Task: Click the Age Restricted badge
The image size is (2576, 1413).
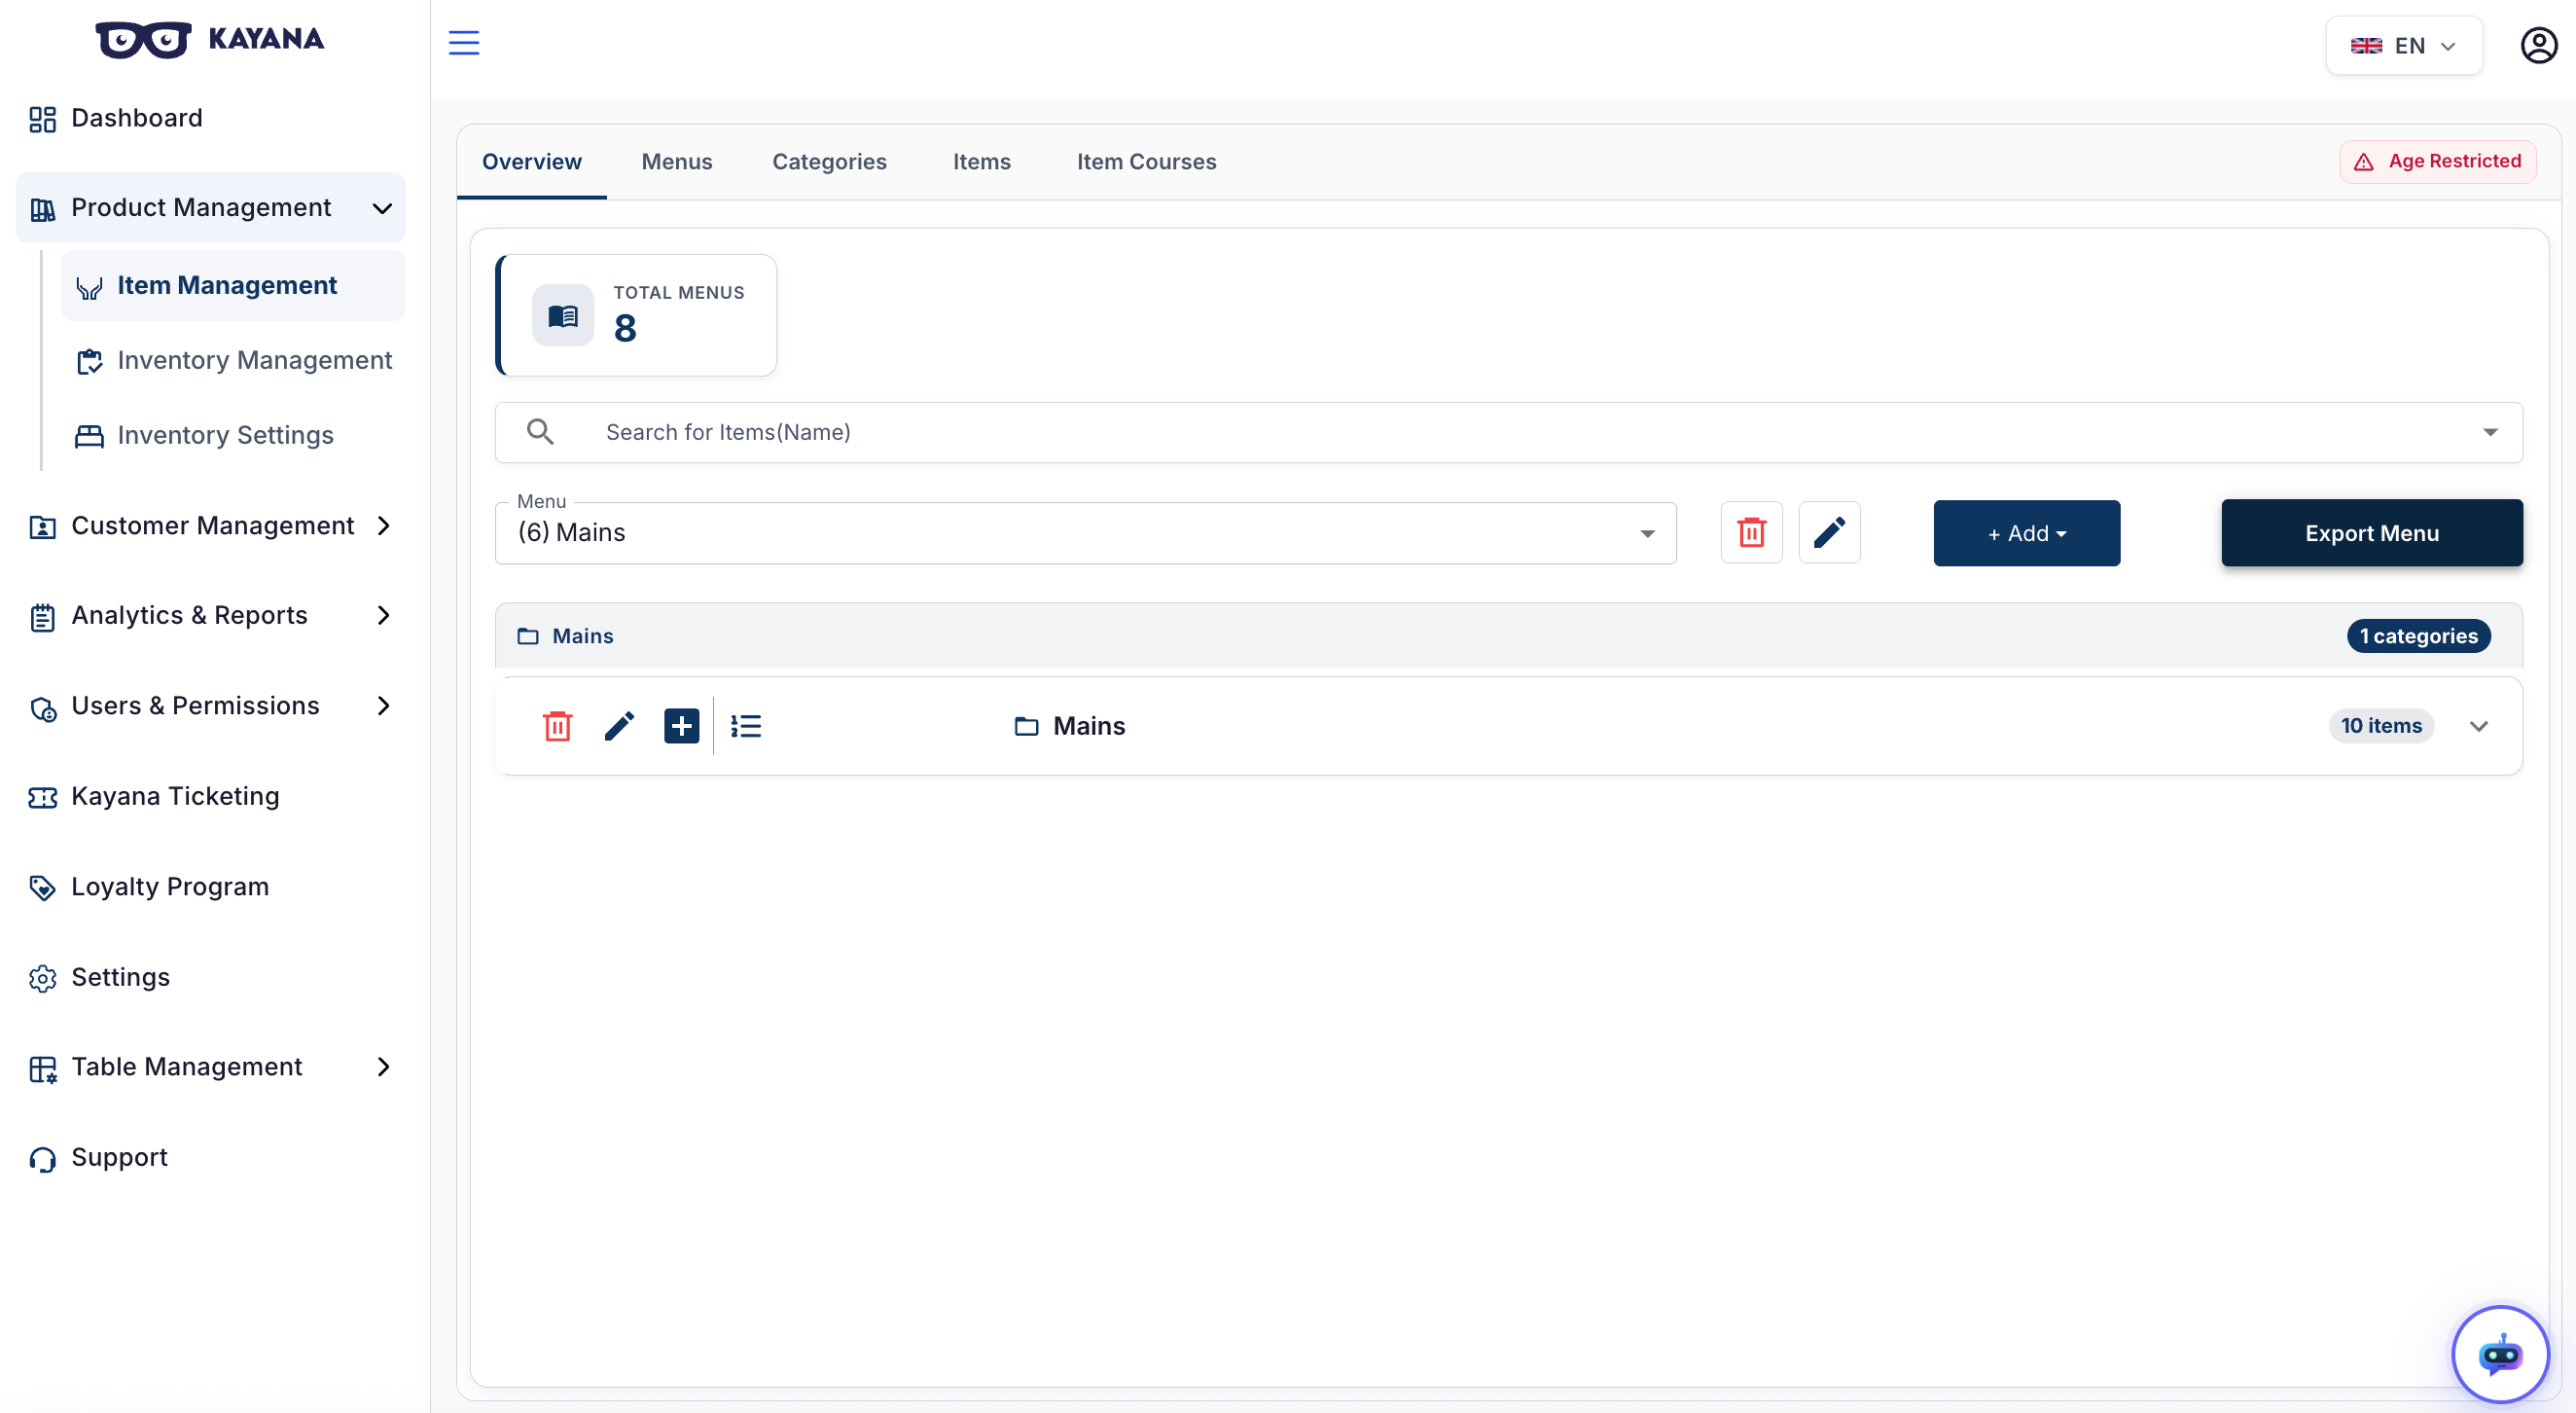Action: (x=2437, y=161)
